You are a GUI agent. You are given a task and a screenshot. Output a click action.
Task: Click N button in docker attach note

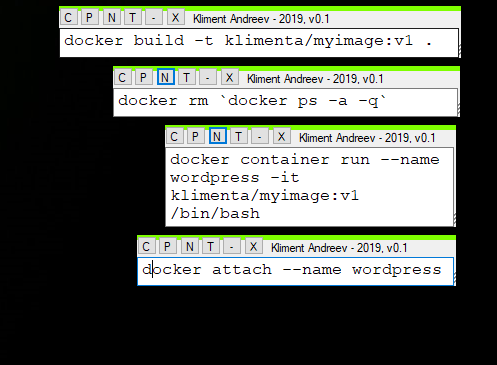click(x=190, y=246)
